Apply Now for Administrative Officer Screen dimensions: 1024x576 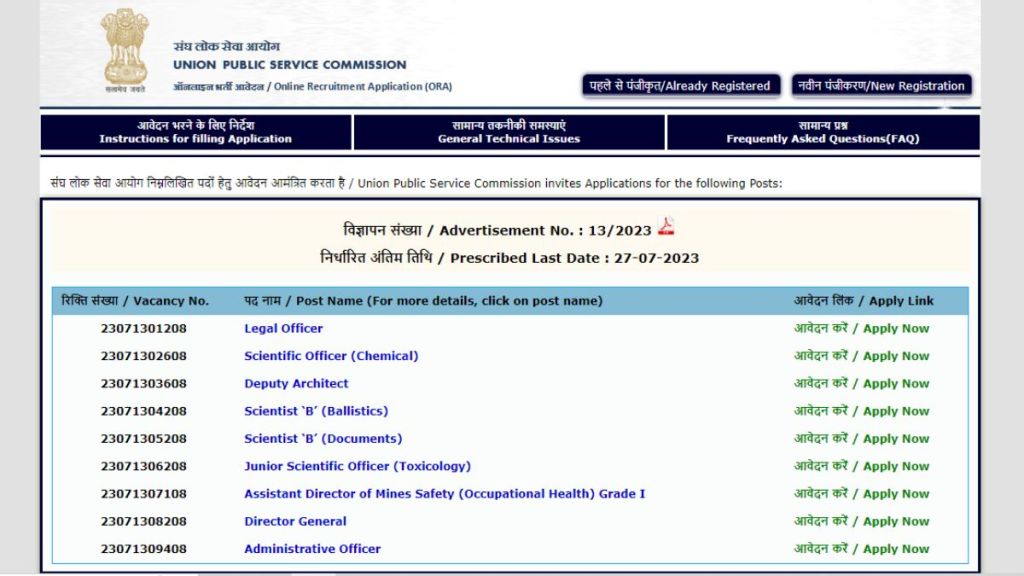[x=861, y=549]
